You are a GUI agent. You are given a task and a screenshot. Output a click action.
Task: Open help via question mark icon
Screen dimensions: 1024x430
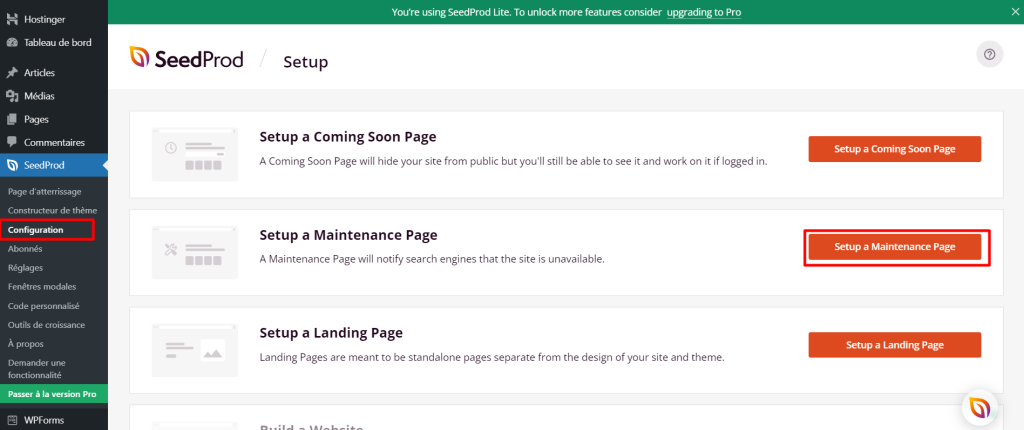pyautogui.click(x=989, y=54)
